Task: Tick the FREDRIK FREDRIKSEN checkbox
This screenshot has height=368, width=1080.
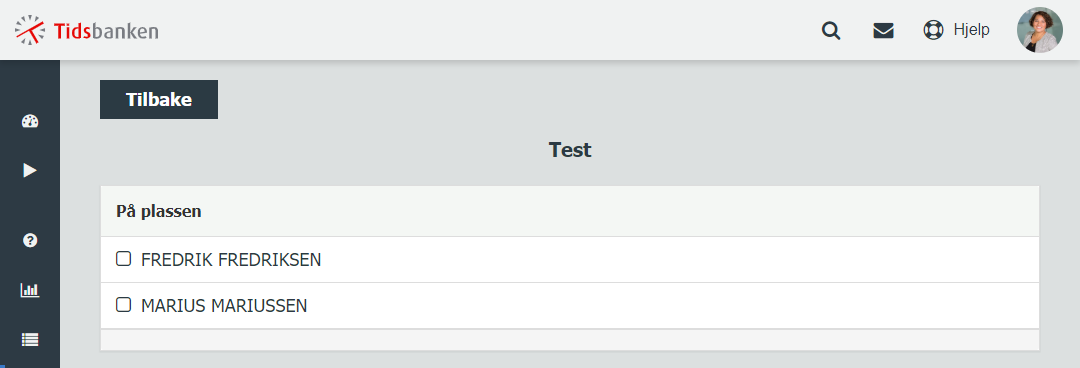Action: pos(123,259)
